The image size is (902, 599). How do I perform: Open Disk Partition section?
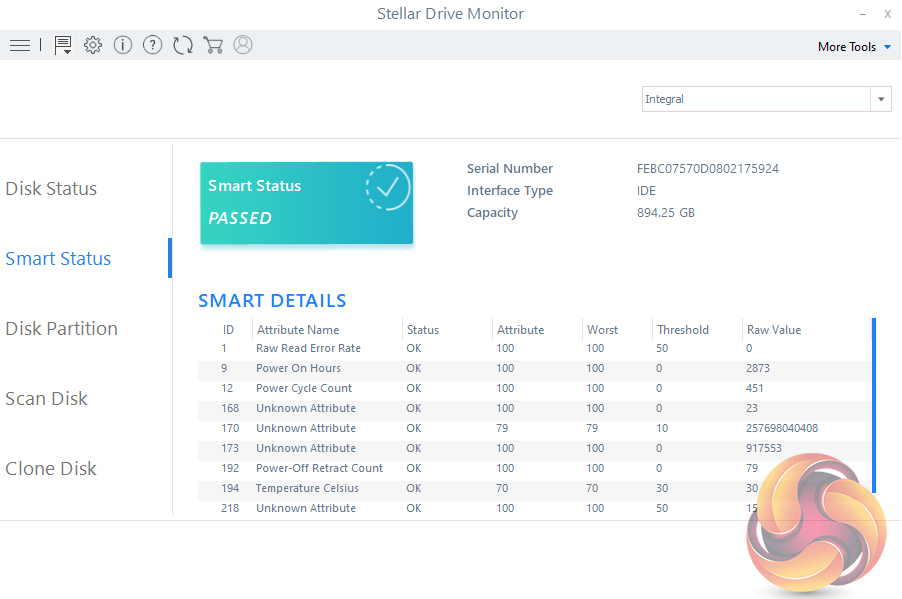coord(61,329)
